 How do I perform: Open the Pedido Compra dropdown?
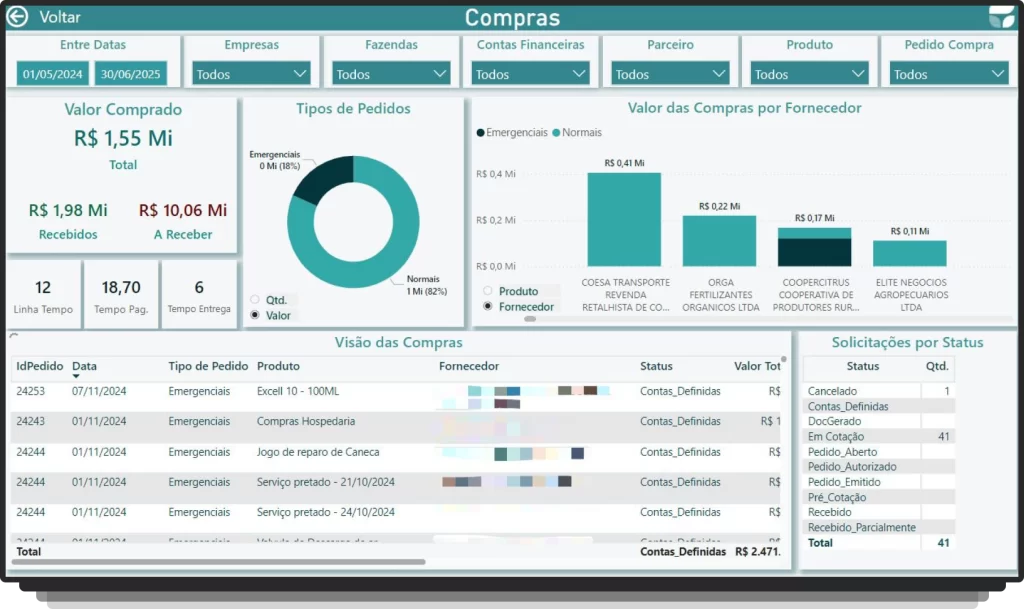click(949, 74)
